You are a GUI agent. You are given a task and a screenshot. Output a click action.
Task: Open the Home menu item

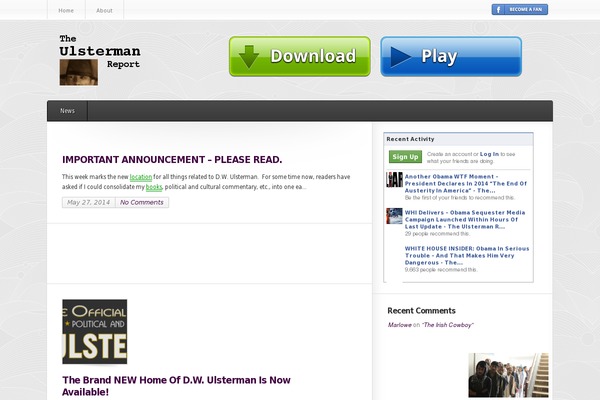[66, 10]
